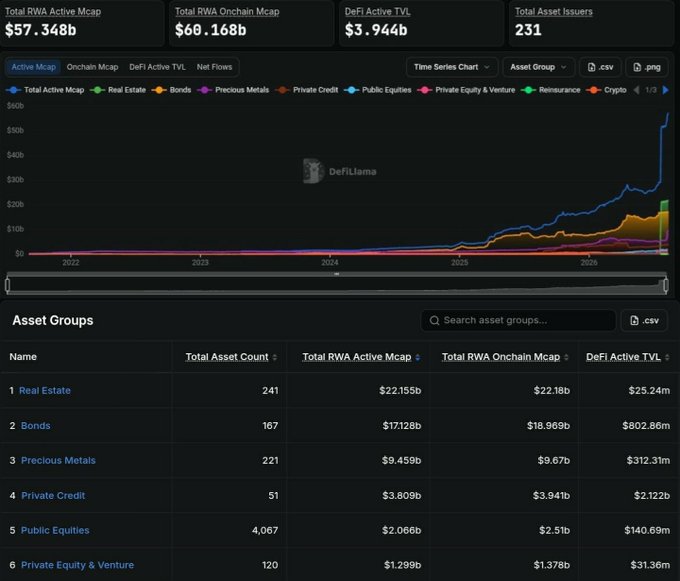Click the $140.69m Public Equities TVL cell

(x=647, y=530)
